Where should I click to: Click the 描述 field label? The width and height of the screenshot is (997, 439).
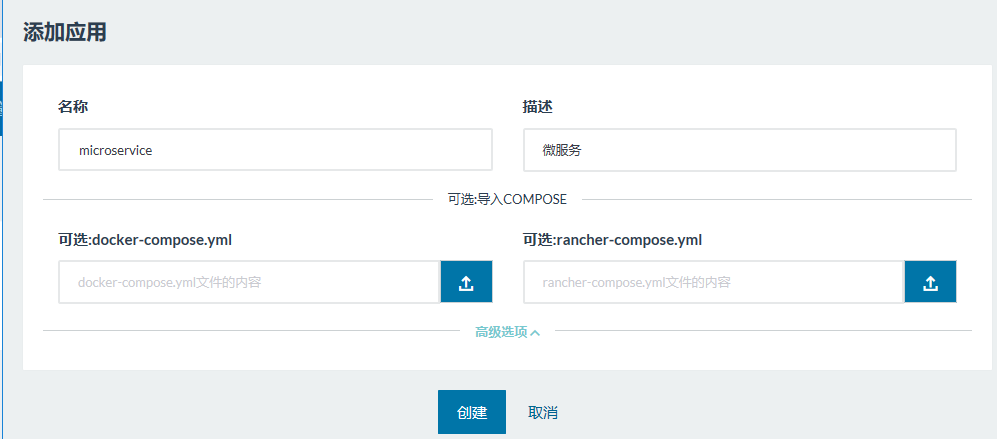tap(537, 107)
